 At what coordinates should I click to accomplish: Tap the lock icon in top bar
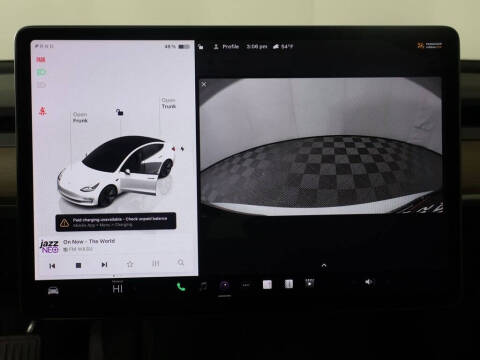coord(201,46)
